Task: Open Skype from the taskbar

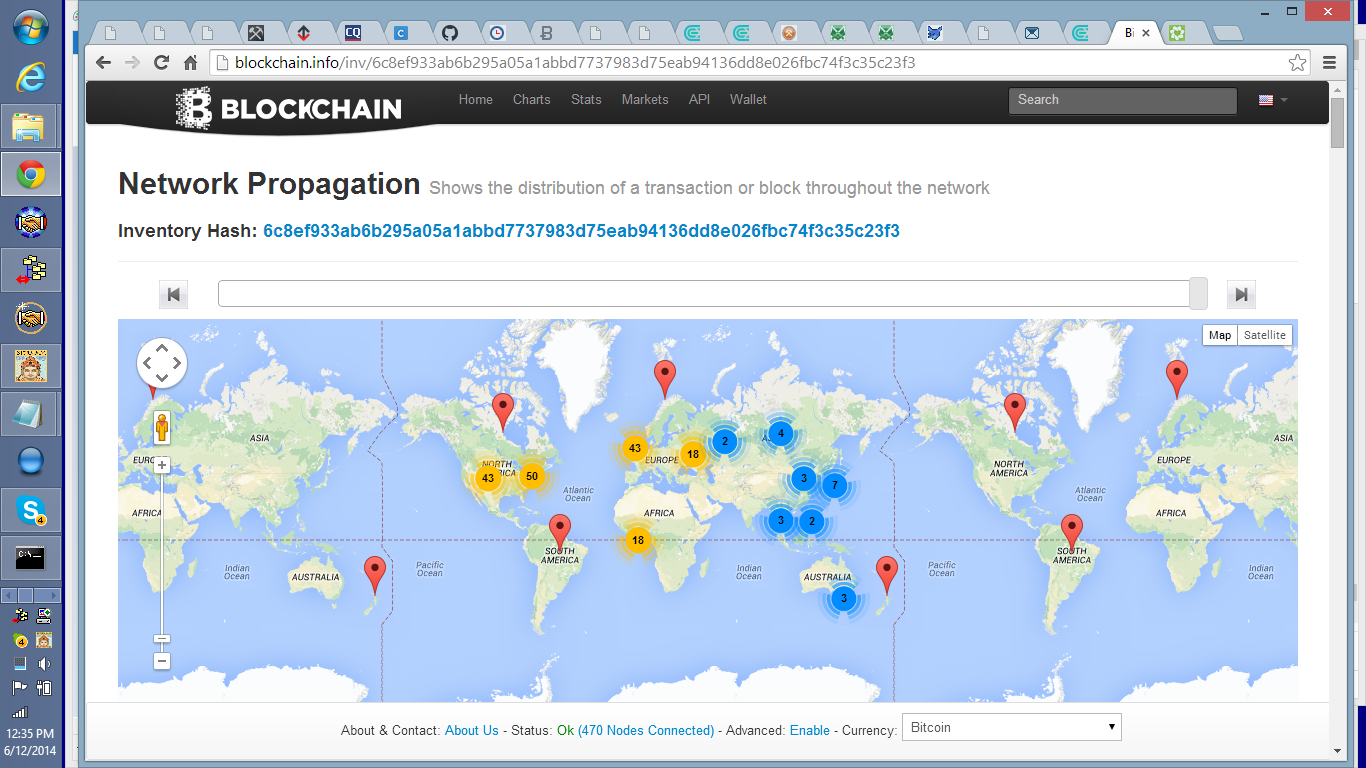Action: [x=31, y=510]
